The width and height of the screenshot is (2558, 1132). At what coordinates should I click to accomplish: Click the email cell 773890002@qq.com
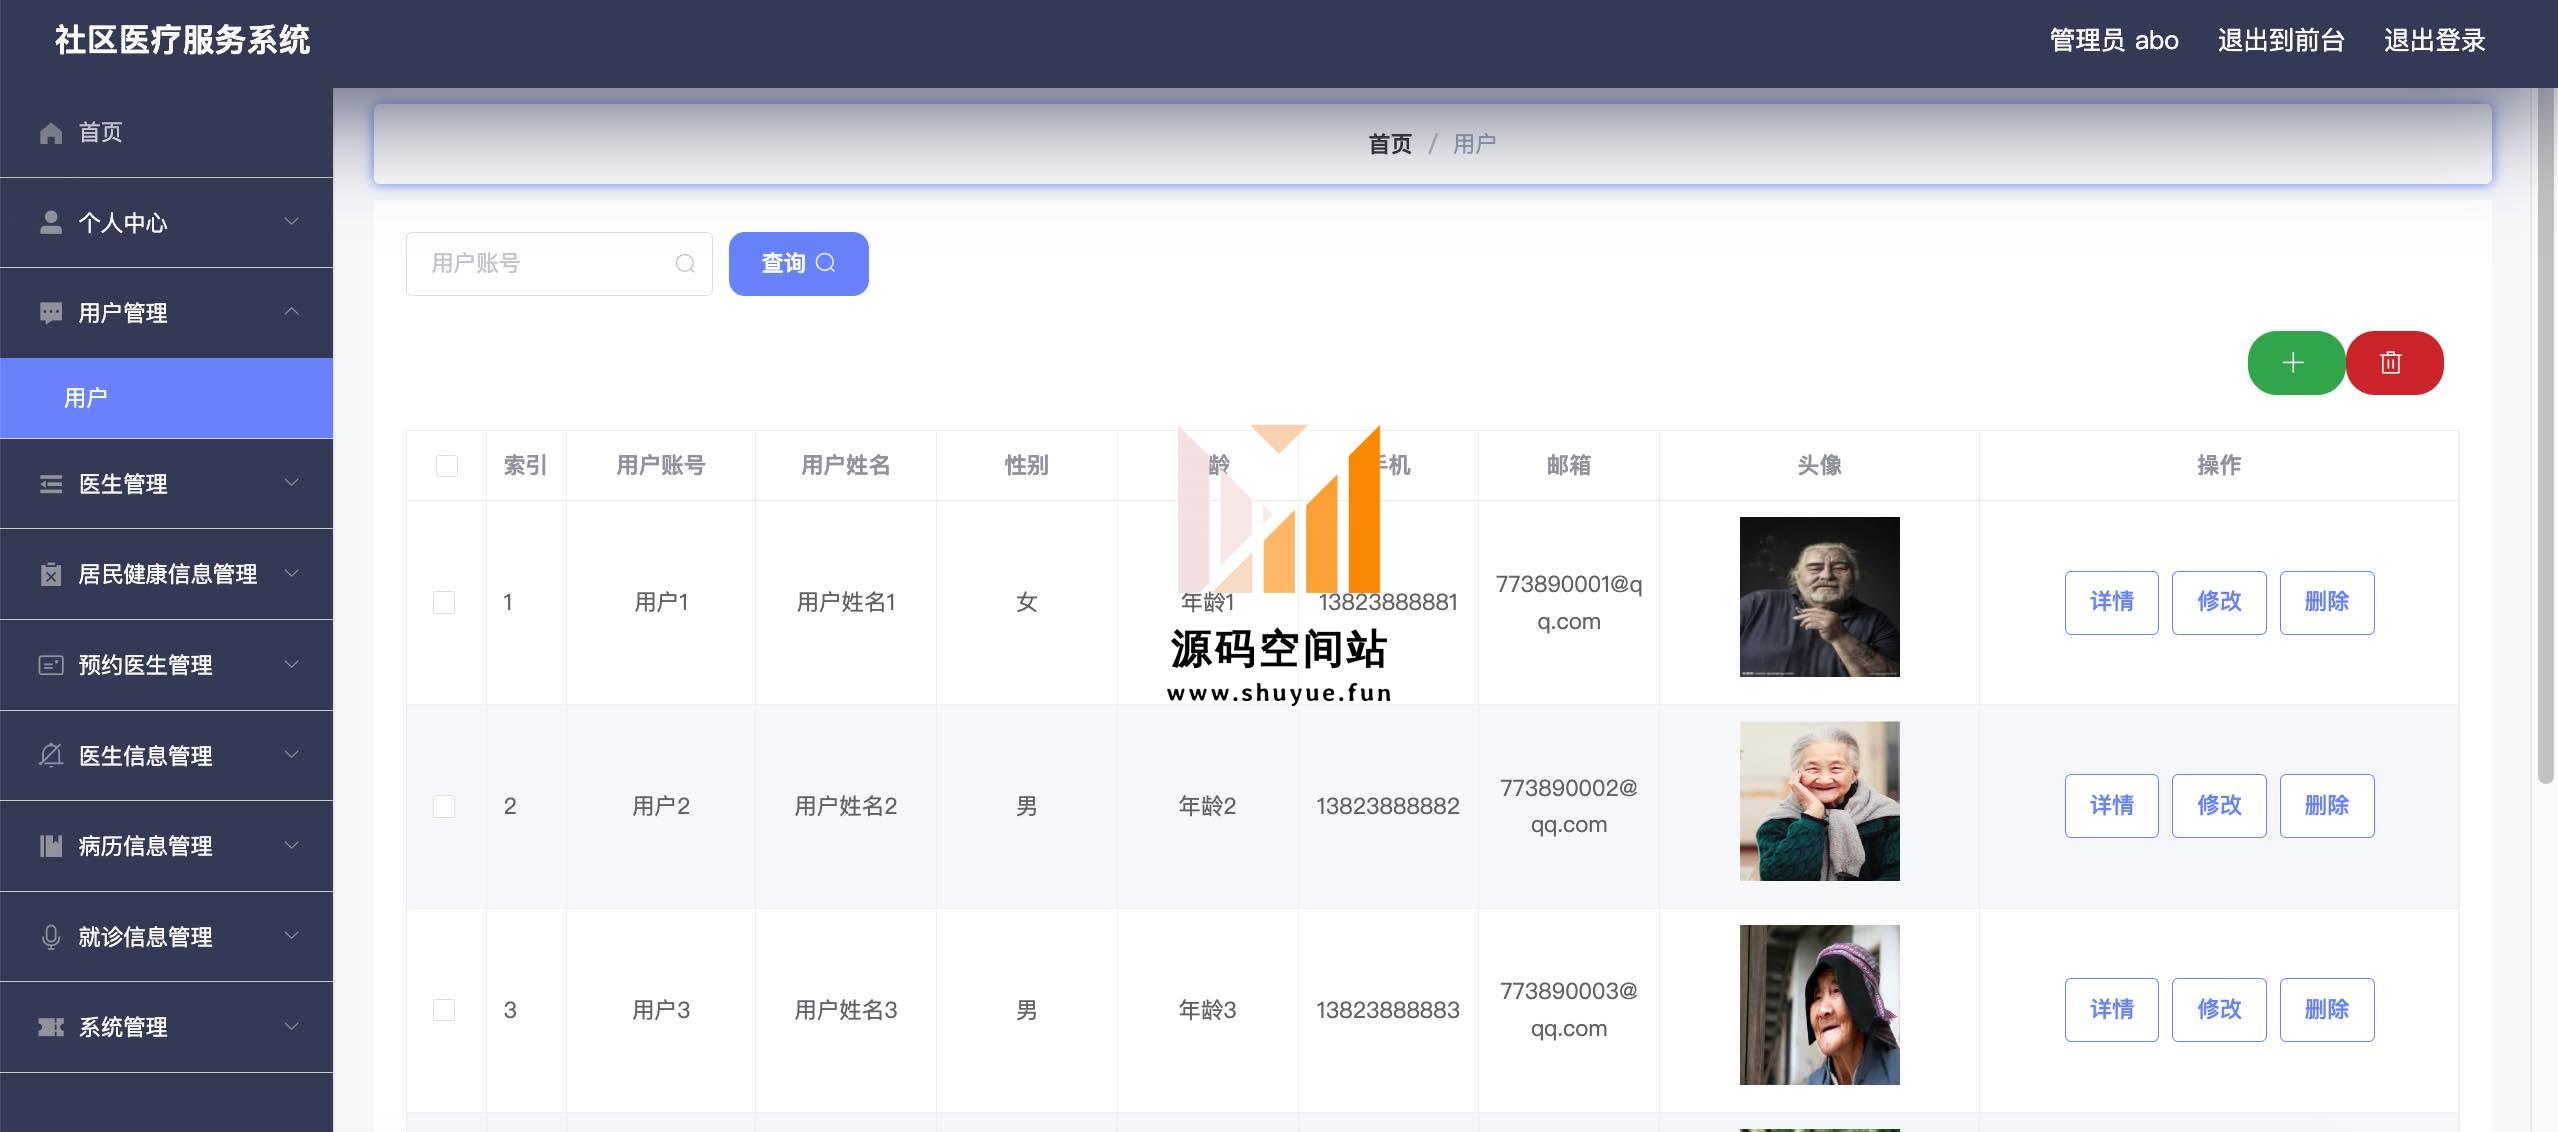pos(1568,806)
